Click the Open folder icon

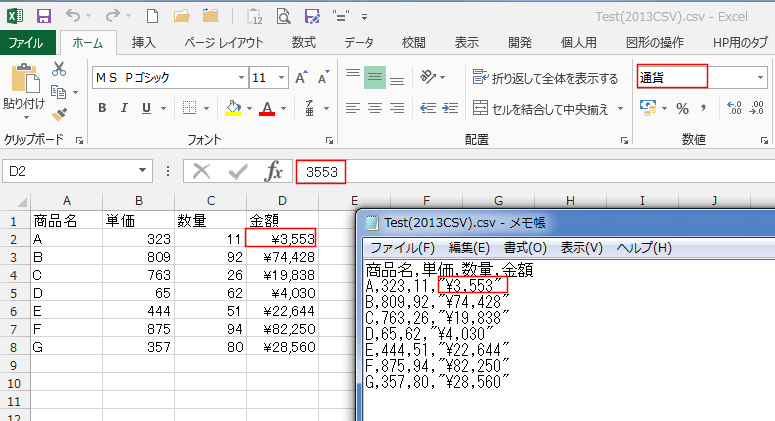pyautogui.click(x=181, y=16)
